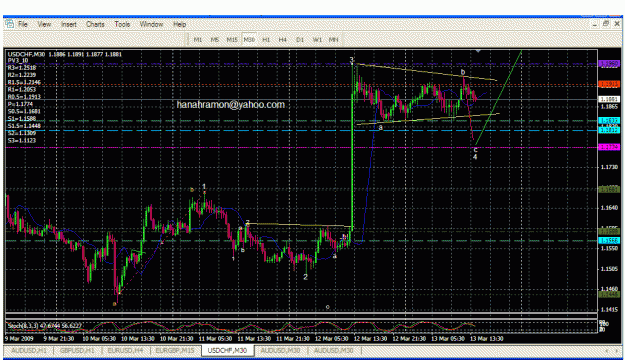Click the white current price 1.1881 tag
Image resolution: width=625 pixels, height=360 pixels.
[x=609, y=99]
